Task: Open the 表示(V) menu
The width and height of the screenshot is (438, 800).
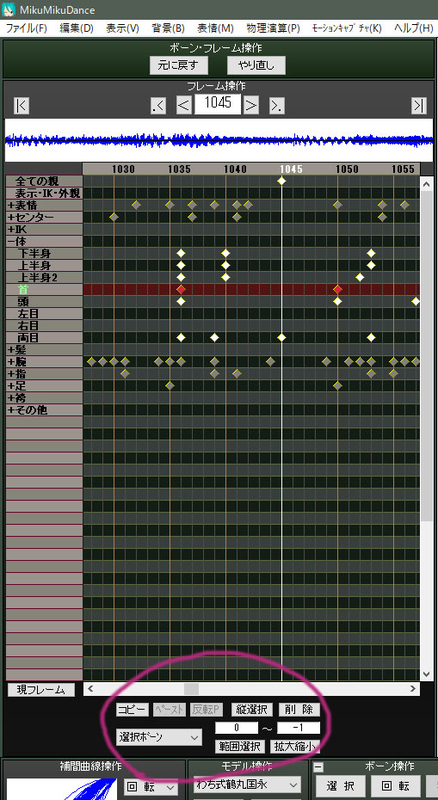Action: pyautogui.click(x=123, y=28)
